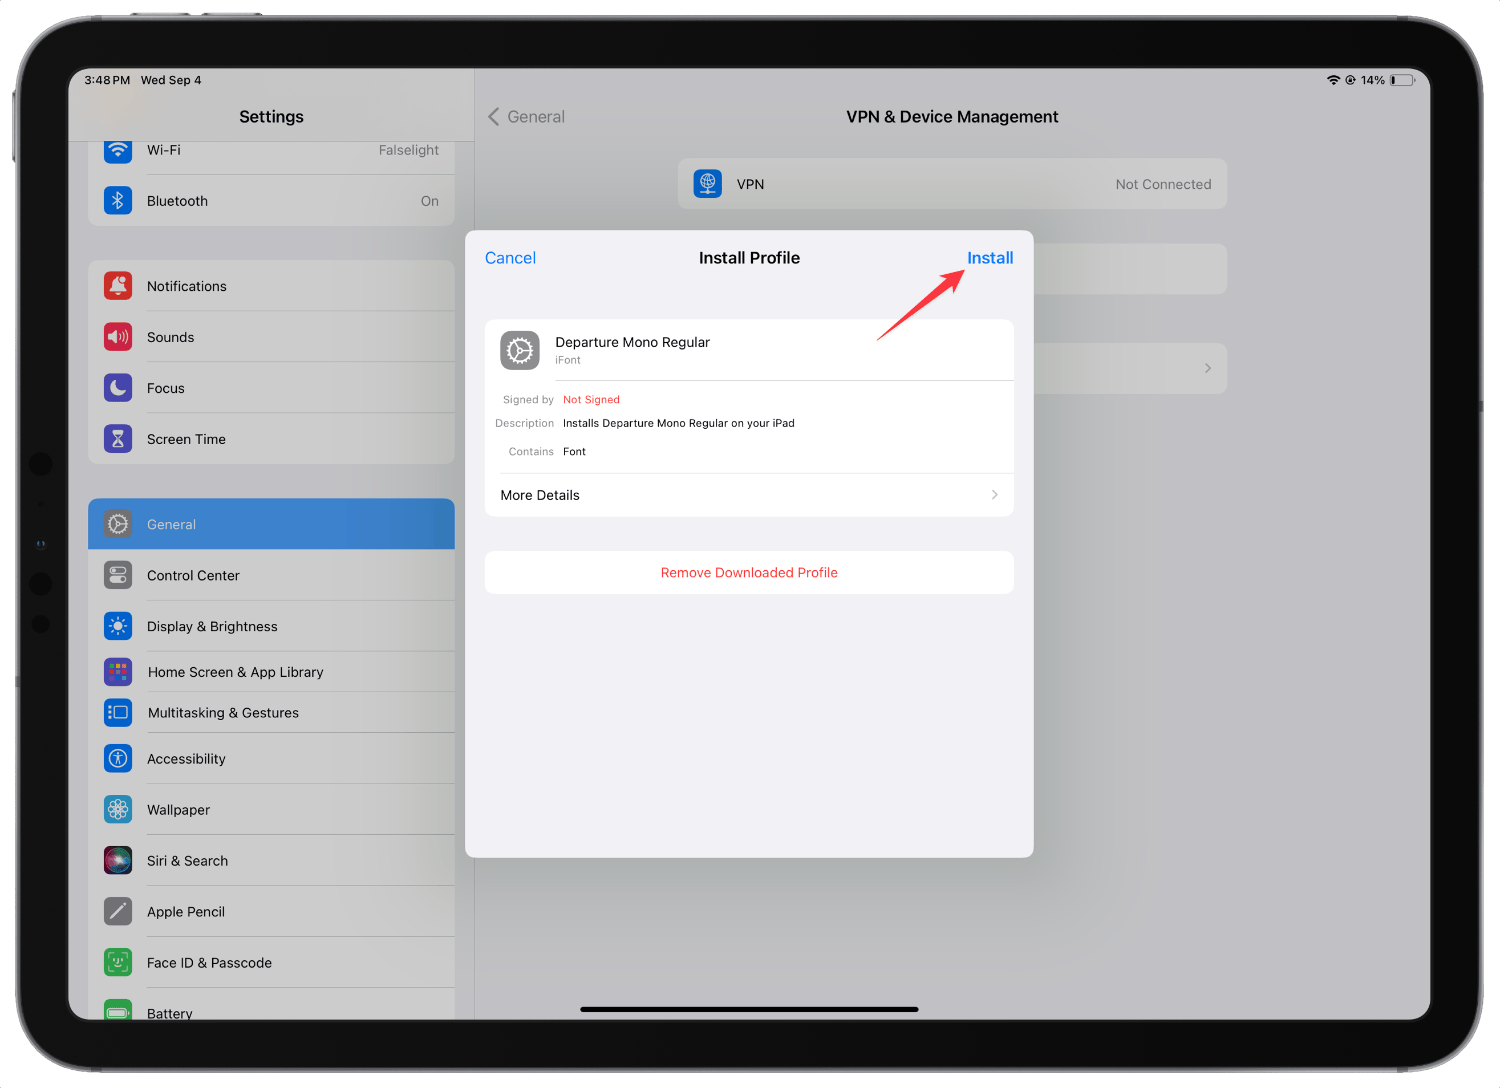Image resolution: width=1500 pixels, height=1088 pixels.
Task: Expand More Details for the profile
Action: pyautogui.click(x=749, y=495)
